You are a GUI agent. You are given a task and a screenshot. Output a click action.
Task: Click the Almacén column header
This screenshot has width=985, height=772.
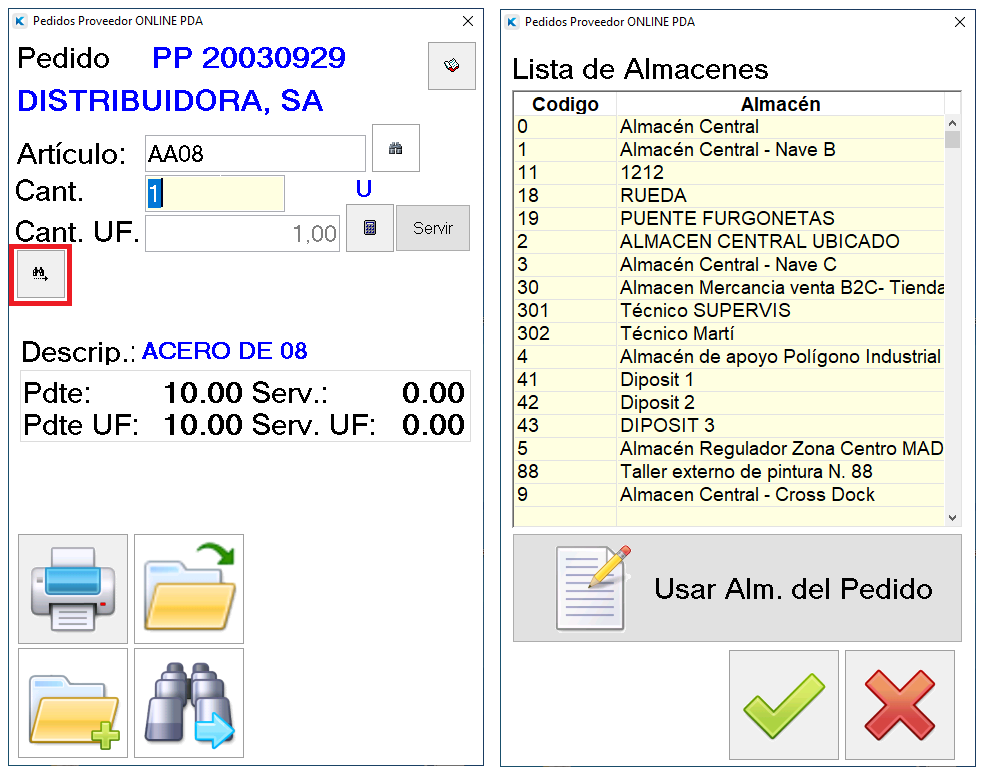point(780,104)
